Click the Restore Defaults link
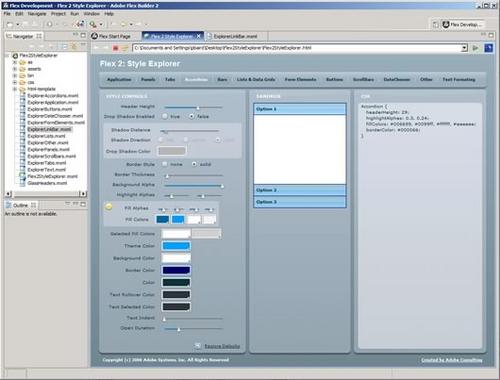This screenshot has height=380, width=500. (222, 346)
